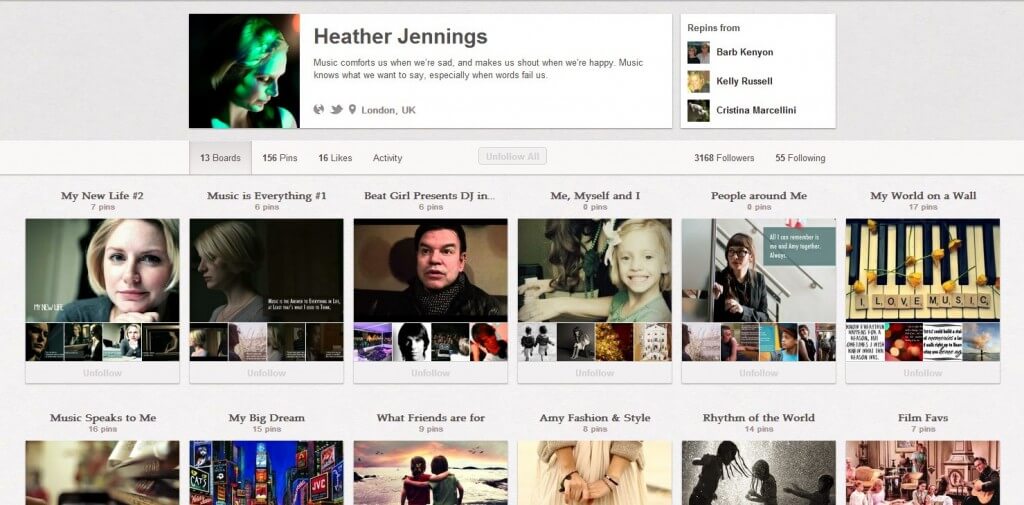Open the Twitter bird icon link
The image size is (1024, 505).
click(336, 109)
